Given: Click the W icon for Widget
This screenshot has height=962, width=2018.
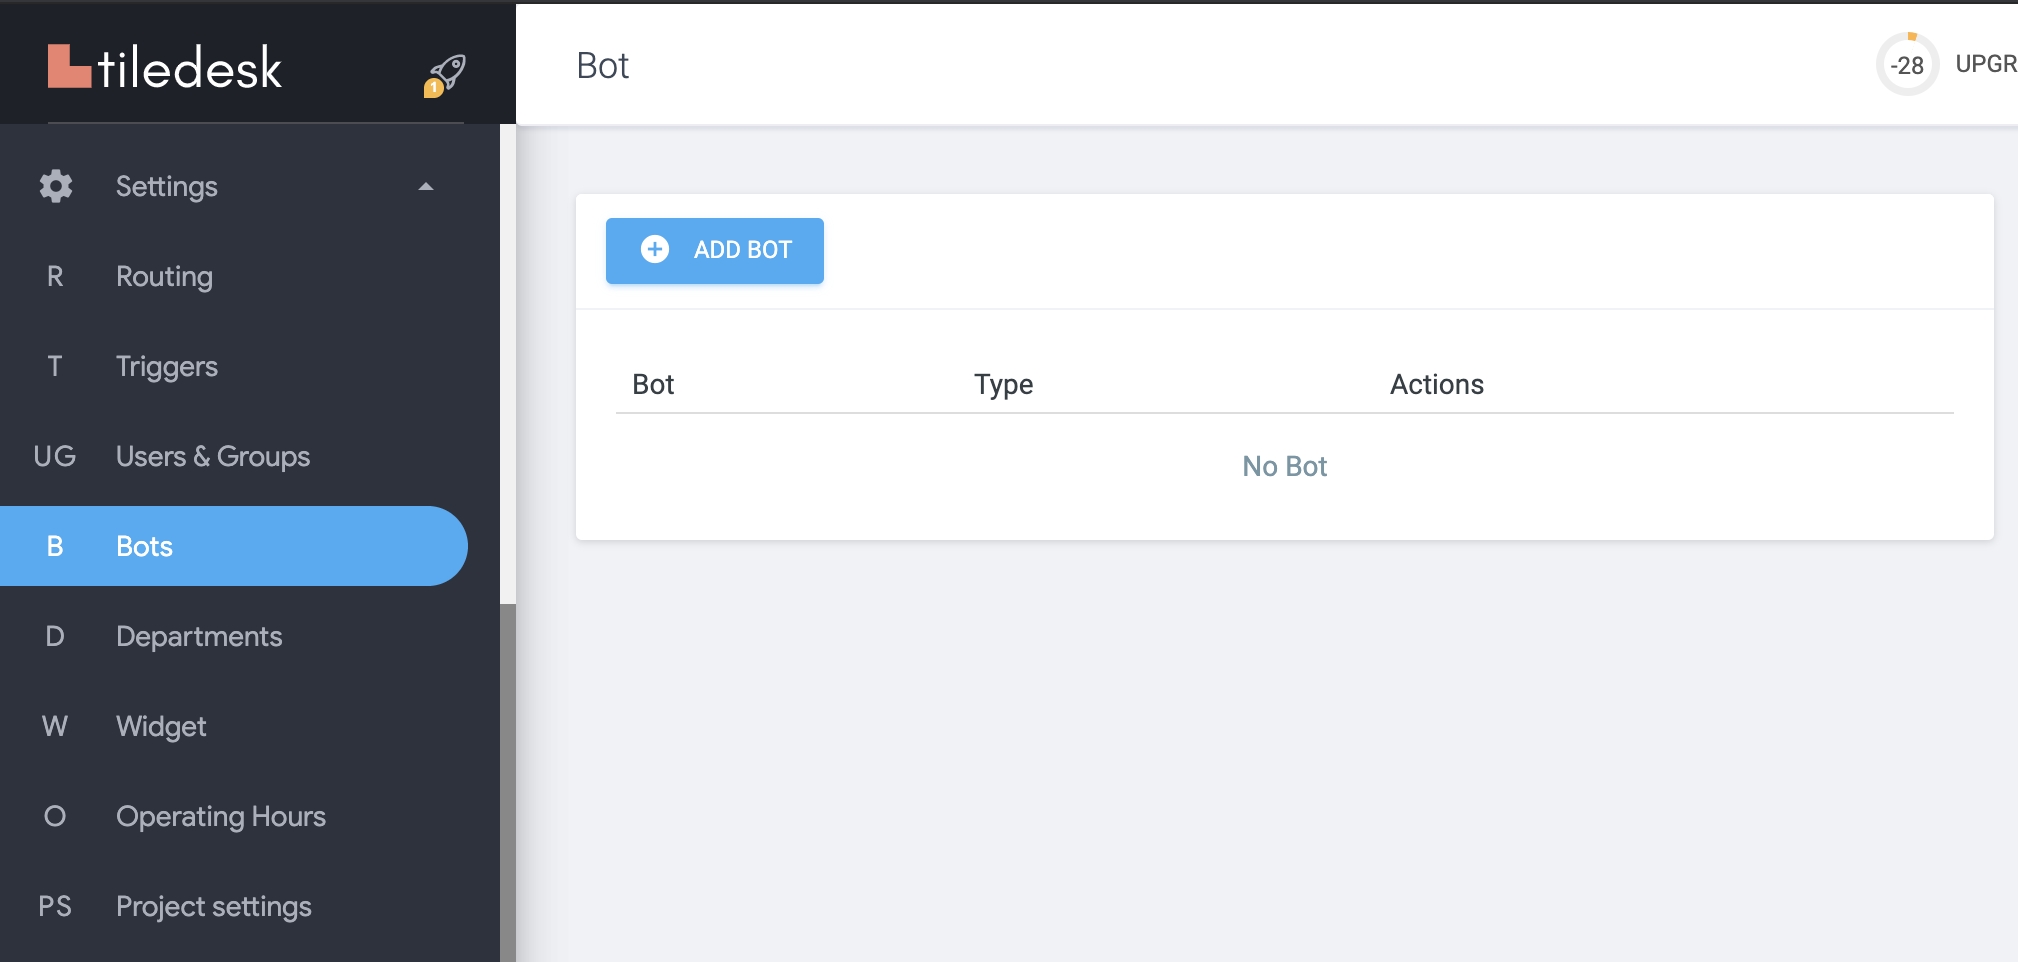Looking at the screenshot, I should (55, 726).
